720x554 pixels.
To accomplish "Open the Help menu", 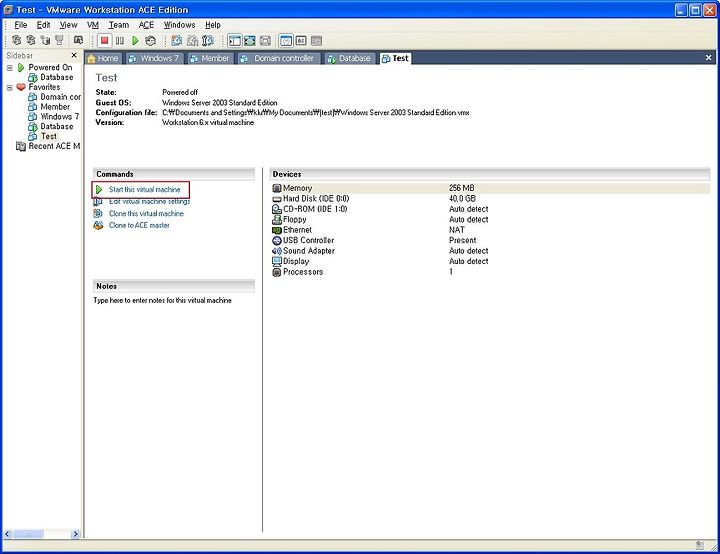I will tap(213, 25).
